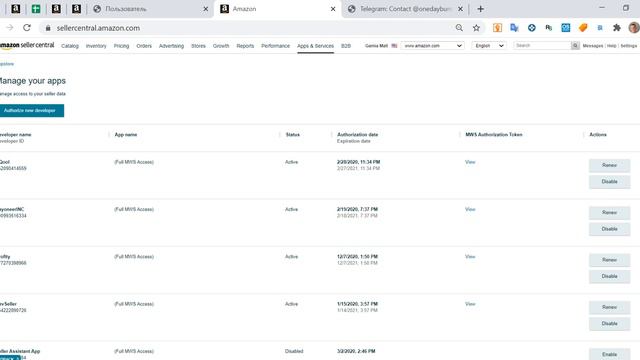
Task: Reload the current page
Action: point(27,28)
